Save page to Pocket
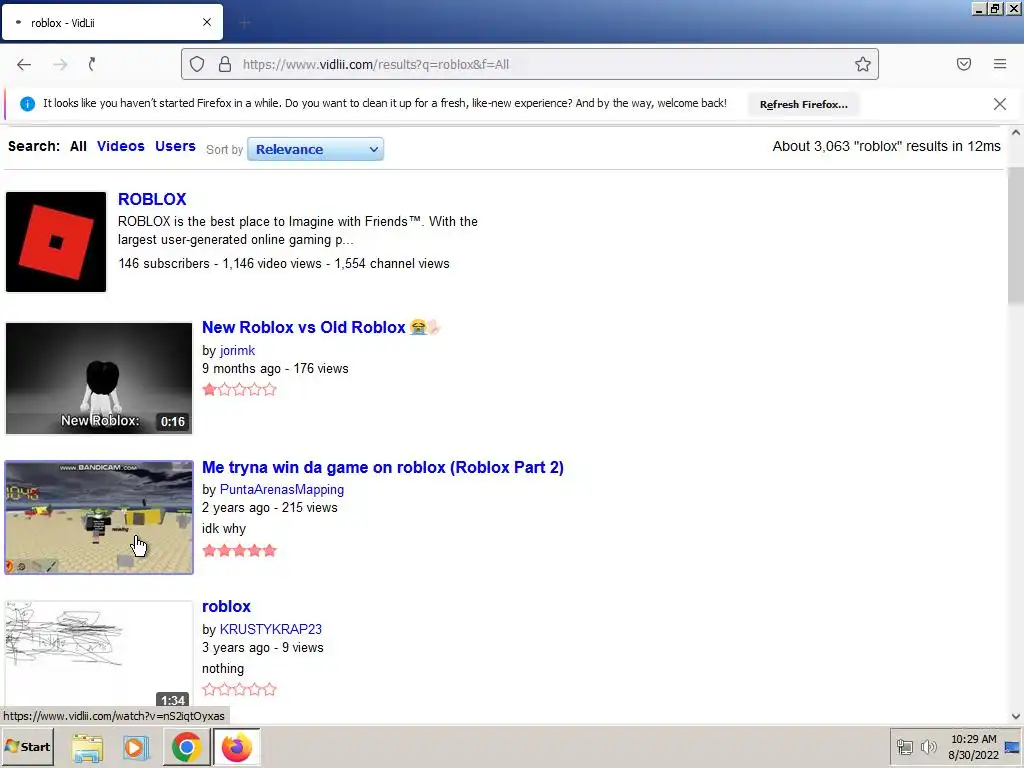This screenshot has width=1024, height=768. [964, 64]
